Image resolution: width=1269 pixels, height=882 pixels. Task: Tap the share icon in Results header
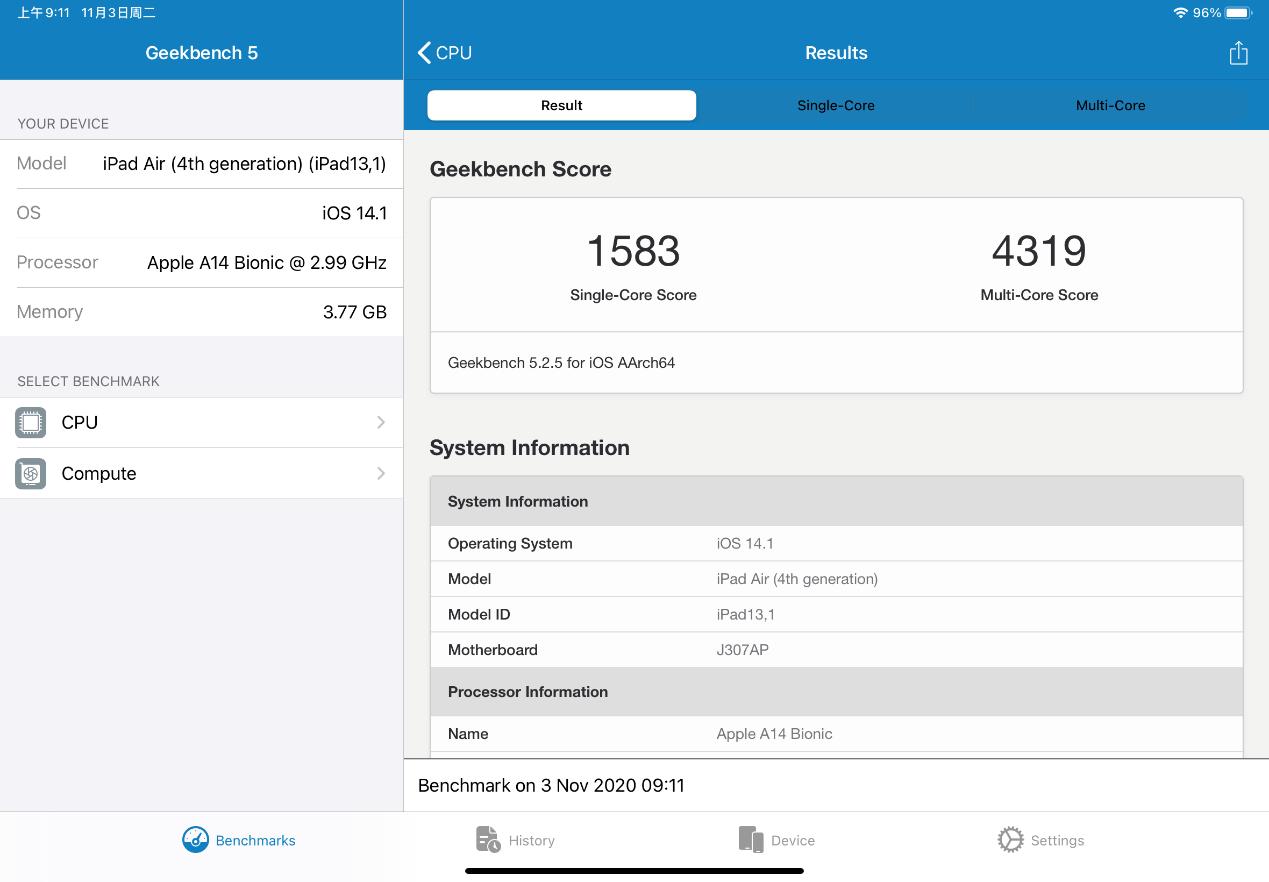coord(1238,53)
